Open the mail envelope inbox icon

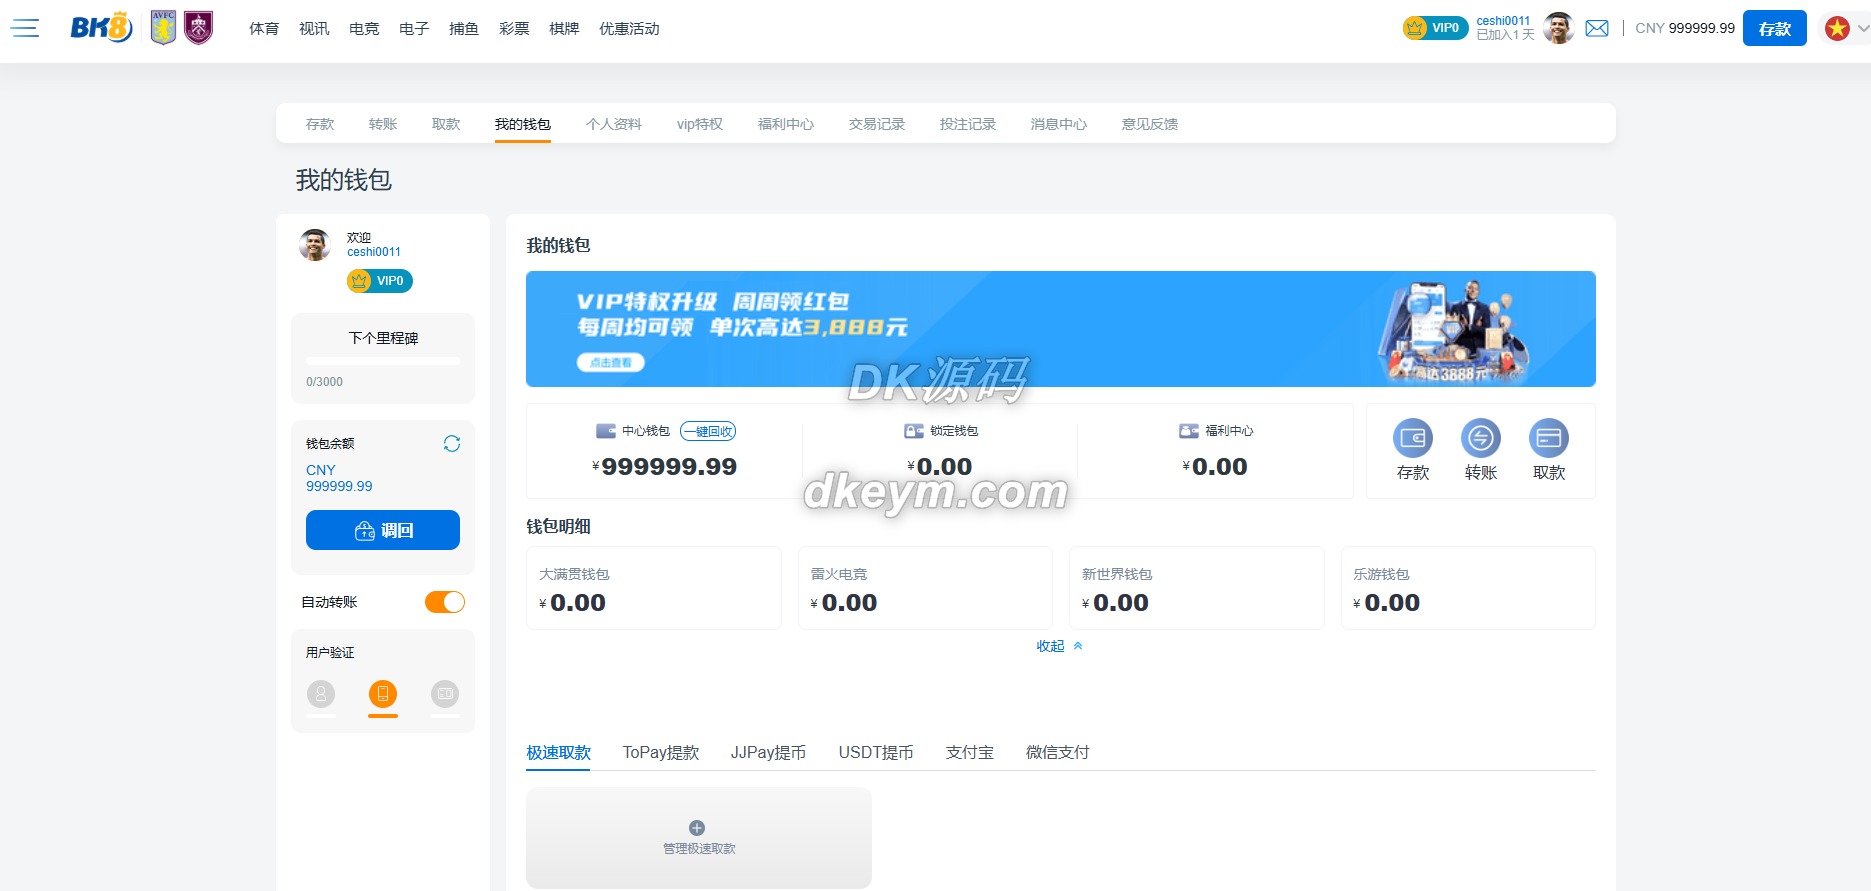pos(1597,28)
